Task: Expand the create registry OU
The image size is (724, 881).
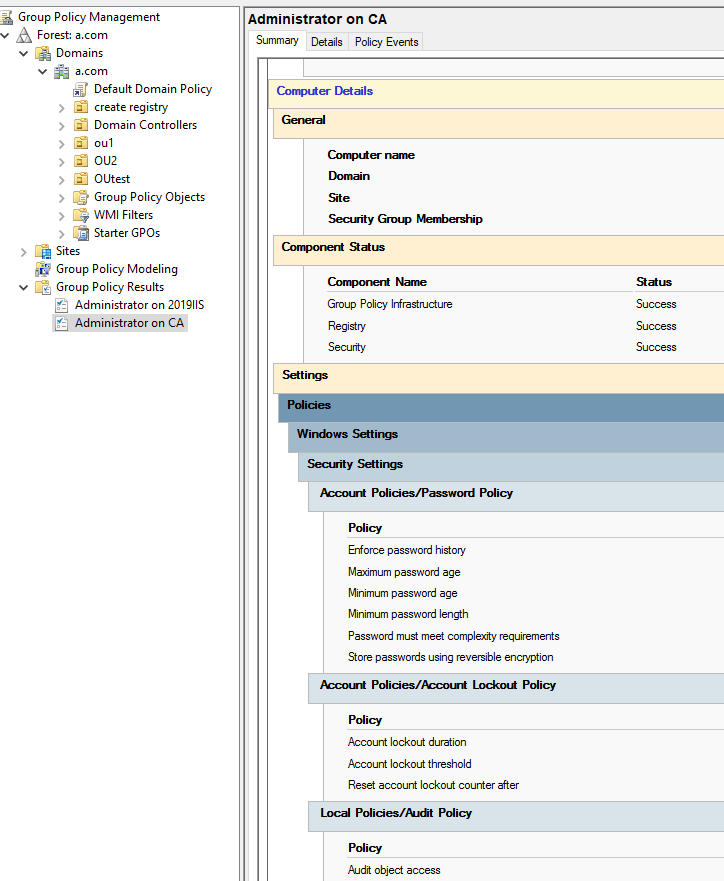Action: click(62, 108)
